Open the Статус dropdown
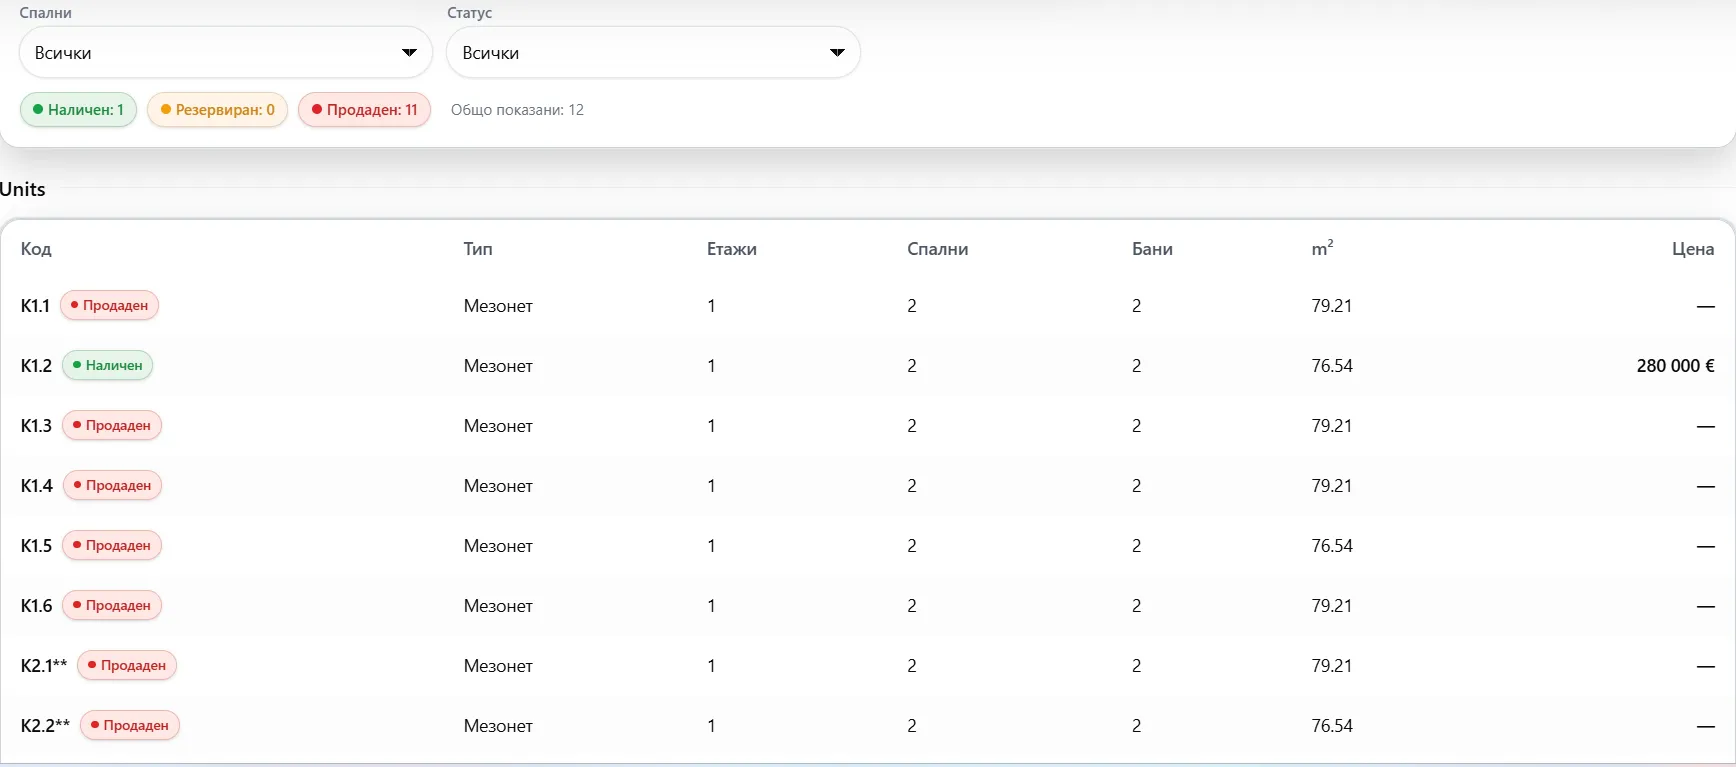The height and width of the screenshot is (767, 1736). [x=653, y=53]
